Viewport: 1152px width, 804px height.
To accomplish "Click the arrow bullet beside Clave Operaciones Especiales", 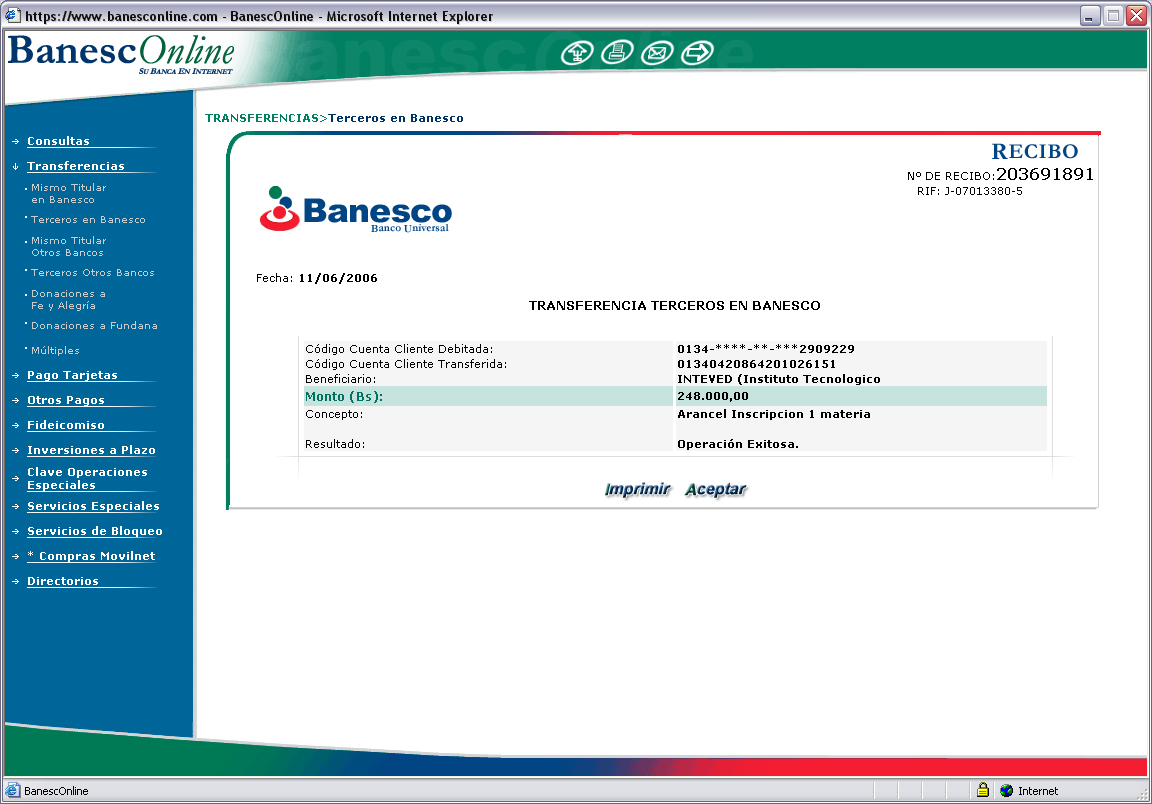I will coord(15,478).
